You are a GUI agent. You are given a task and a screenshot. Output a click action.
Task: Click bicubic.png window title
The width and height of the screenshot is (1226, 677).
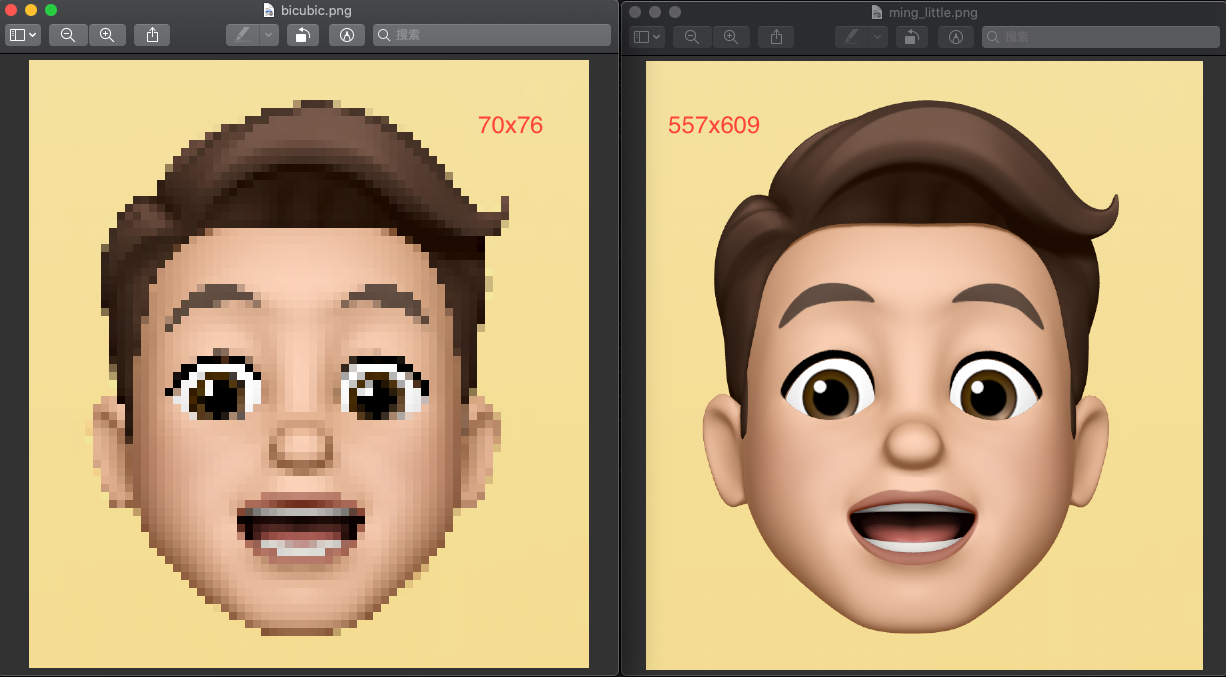(x=316, y=11)
